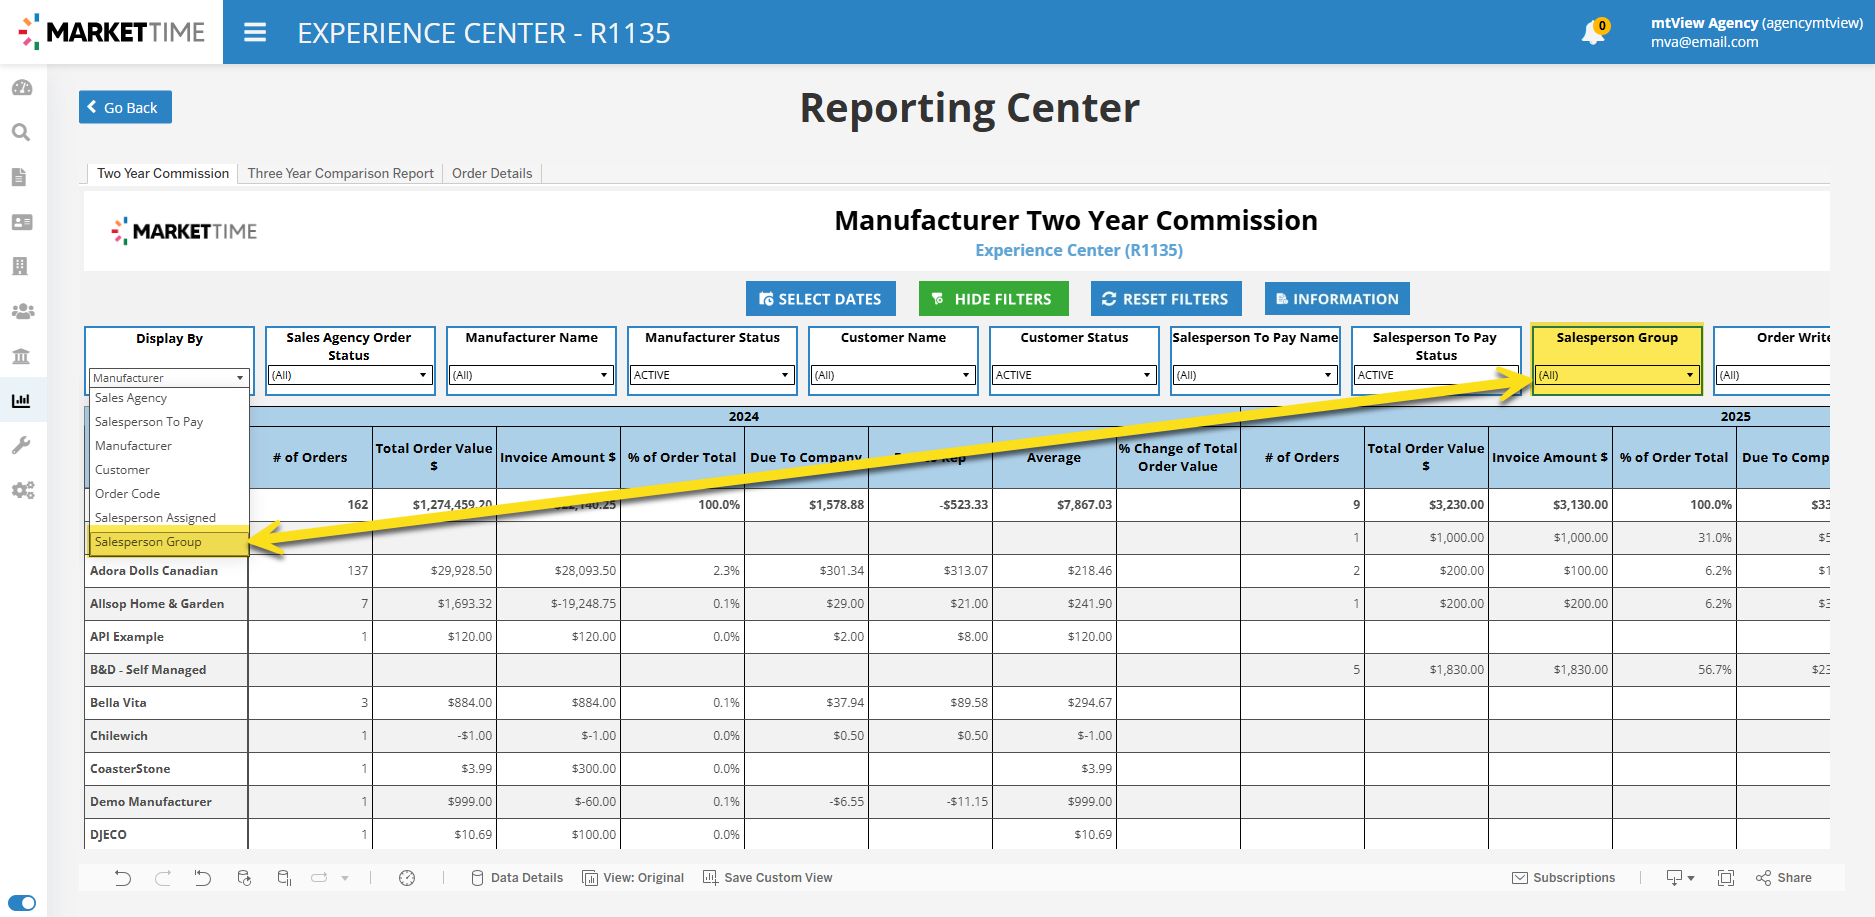Open the document page icon in sidebar
The height and width of the screenshot is (917, 1875).
click(19, 177)
